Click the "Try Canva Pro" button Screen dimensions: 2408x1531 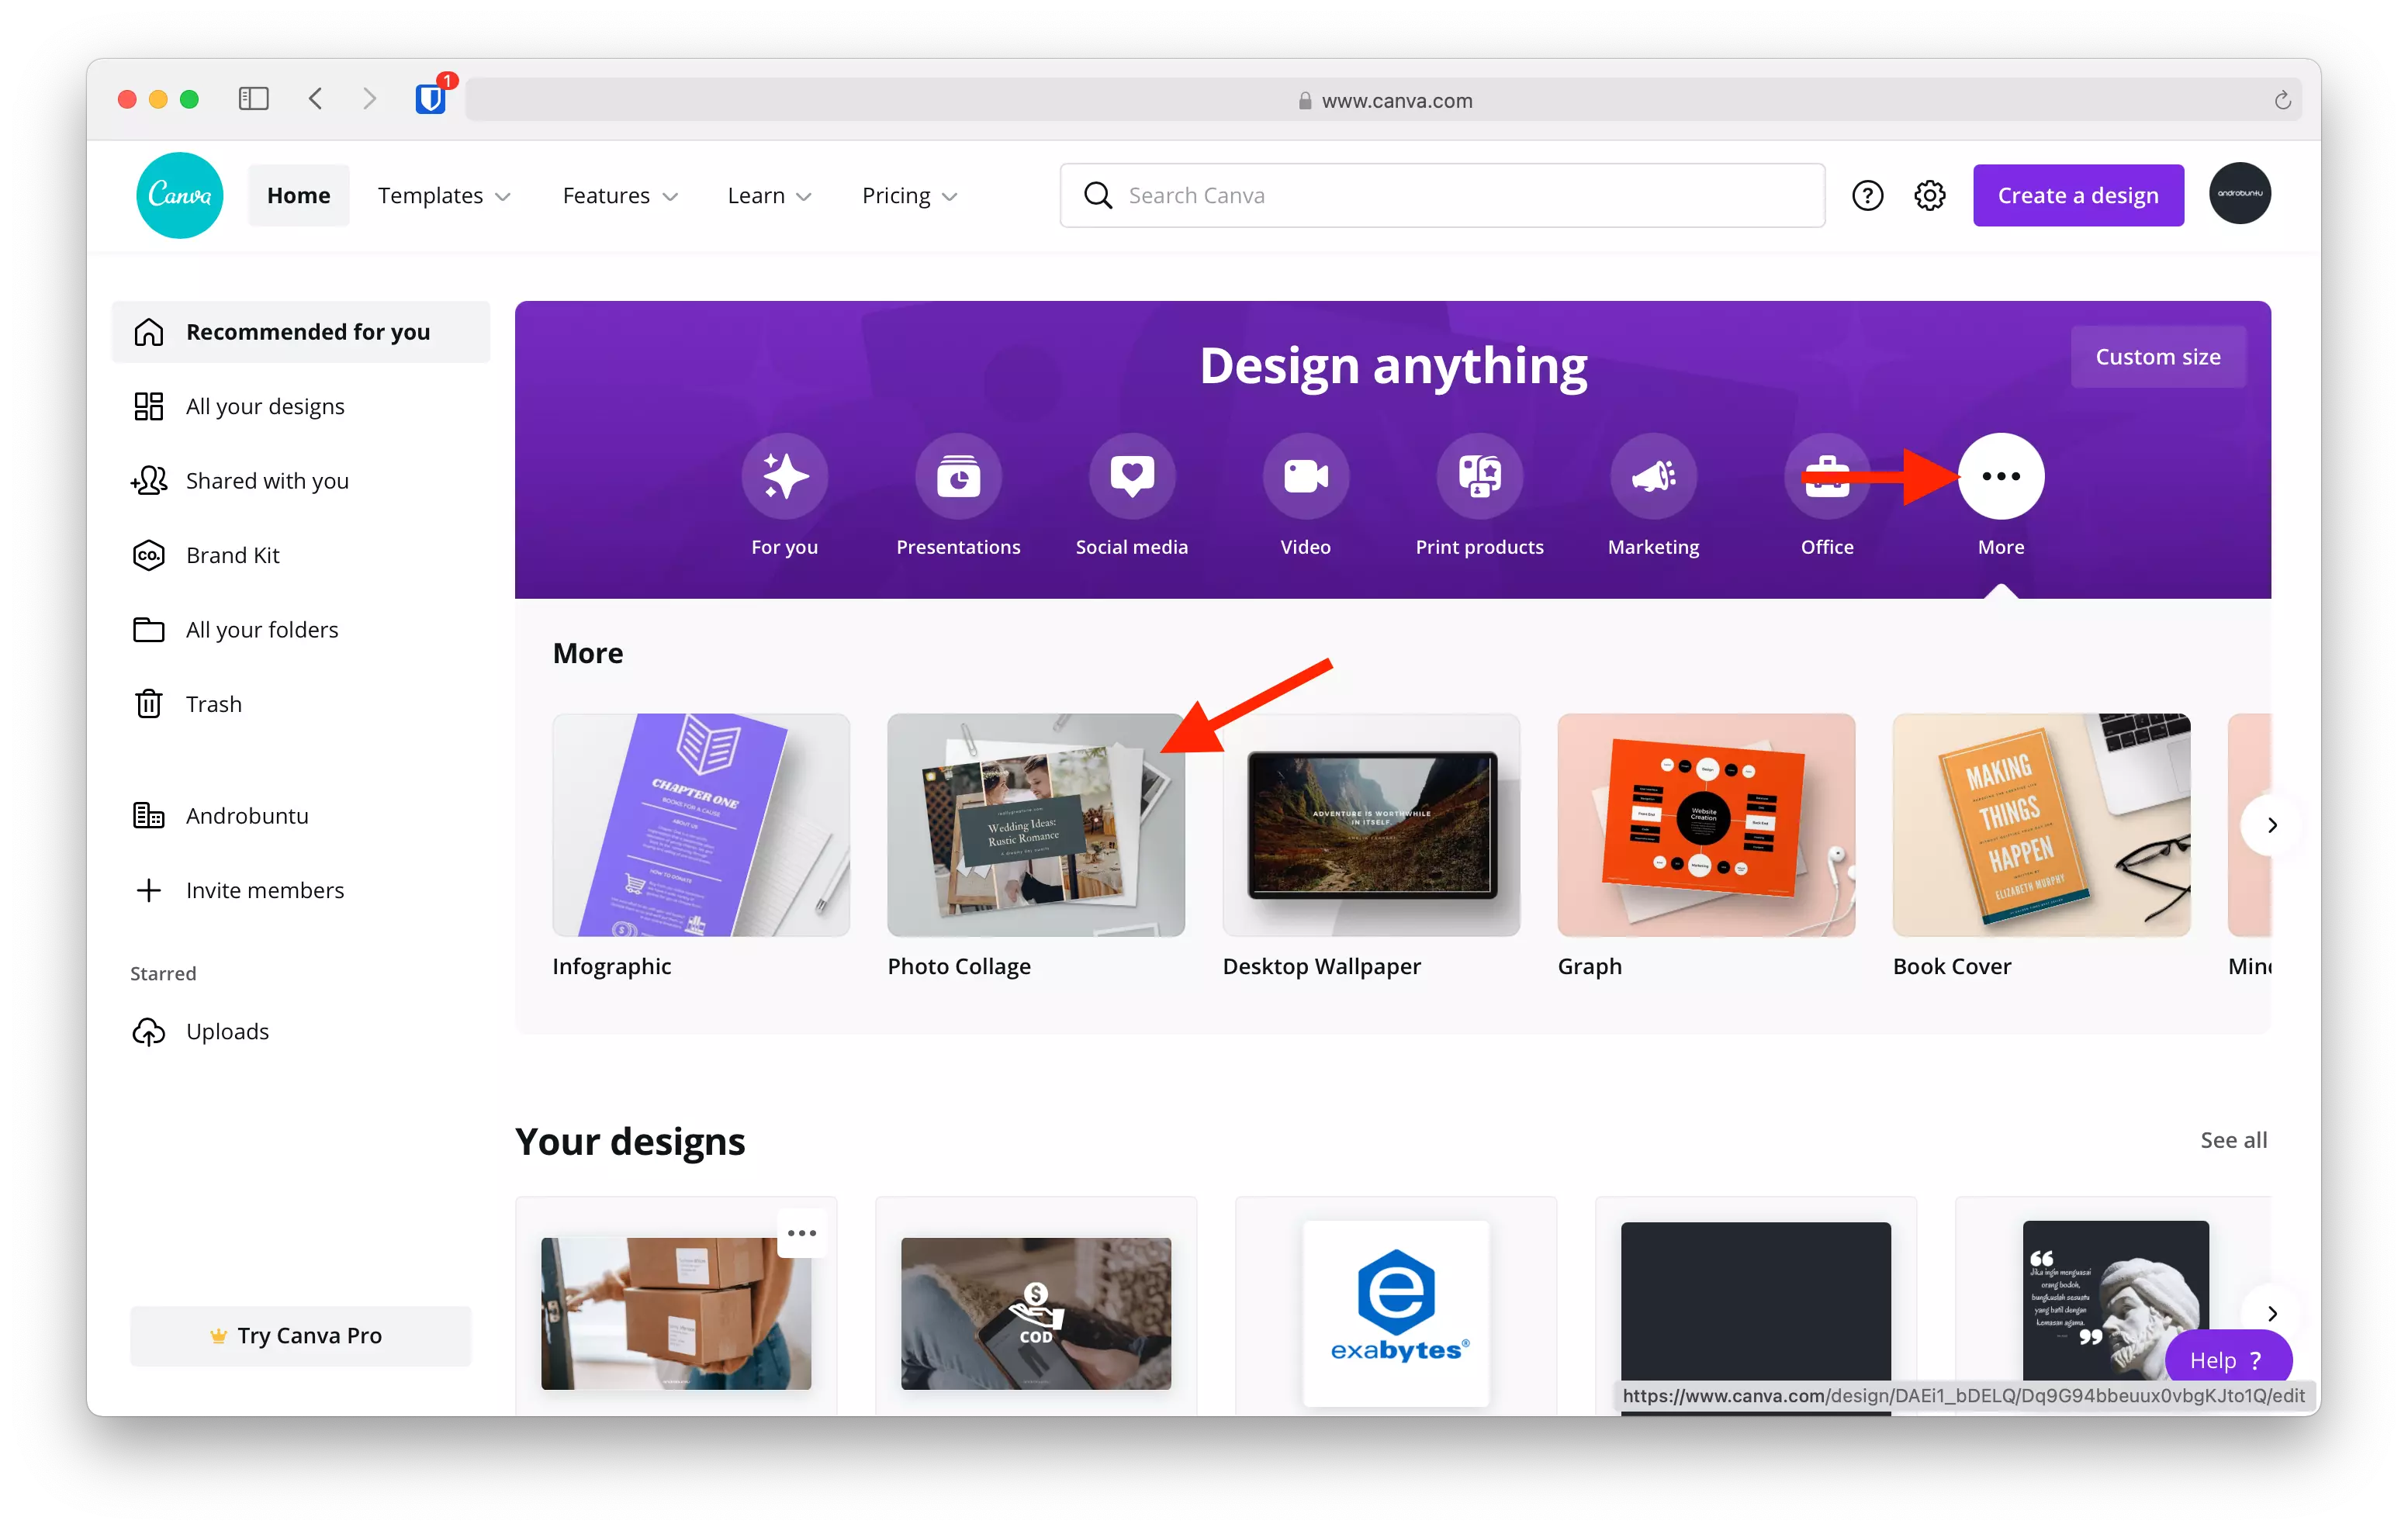299,1335
